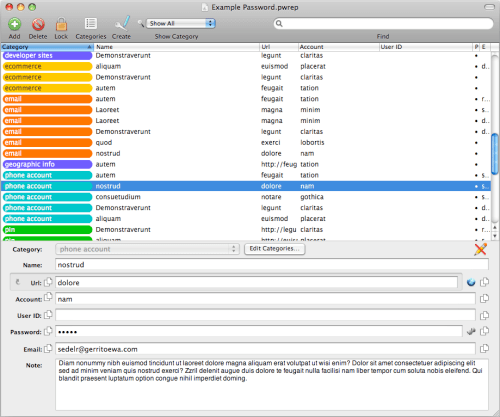Click the document icon in the title bar
The image size is (500, 417).
[x=205, y=7]
